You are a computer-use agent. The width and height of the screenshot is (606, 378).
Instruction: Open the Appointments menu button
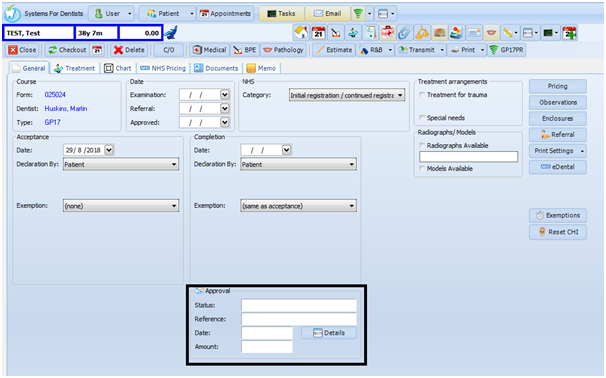point(226,14)
